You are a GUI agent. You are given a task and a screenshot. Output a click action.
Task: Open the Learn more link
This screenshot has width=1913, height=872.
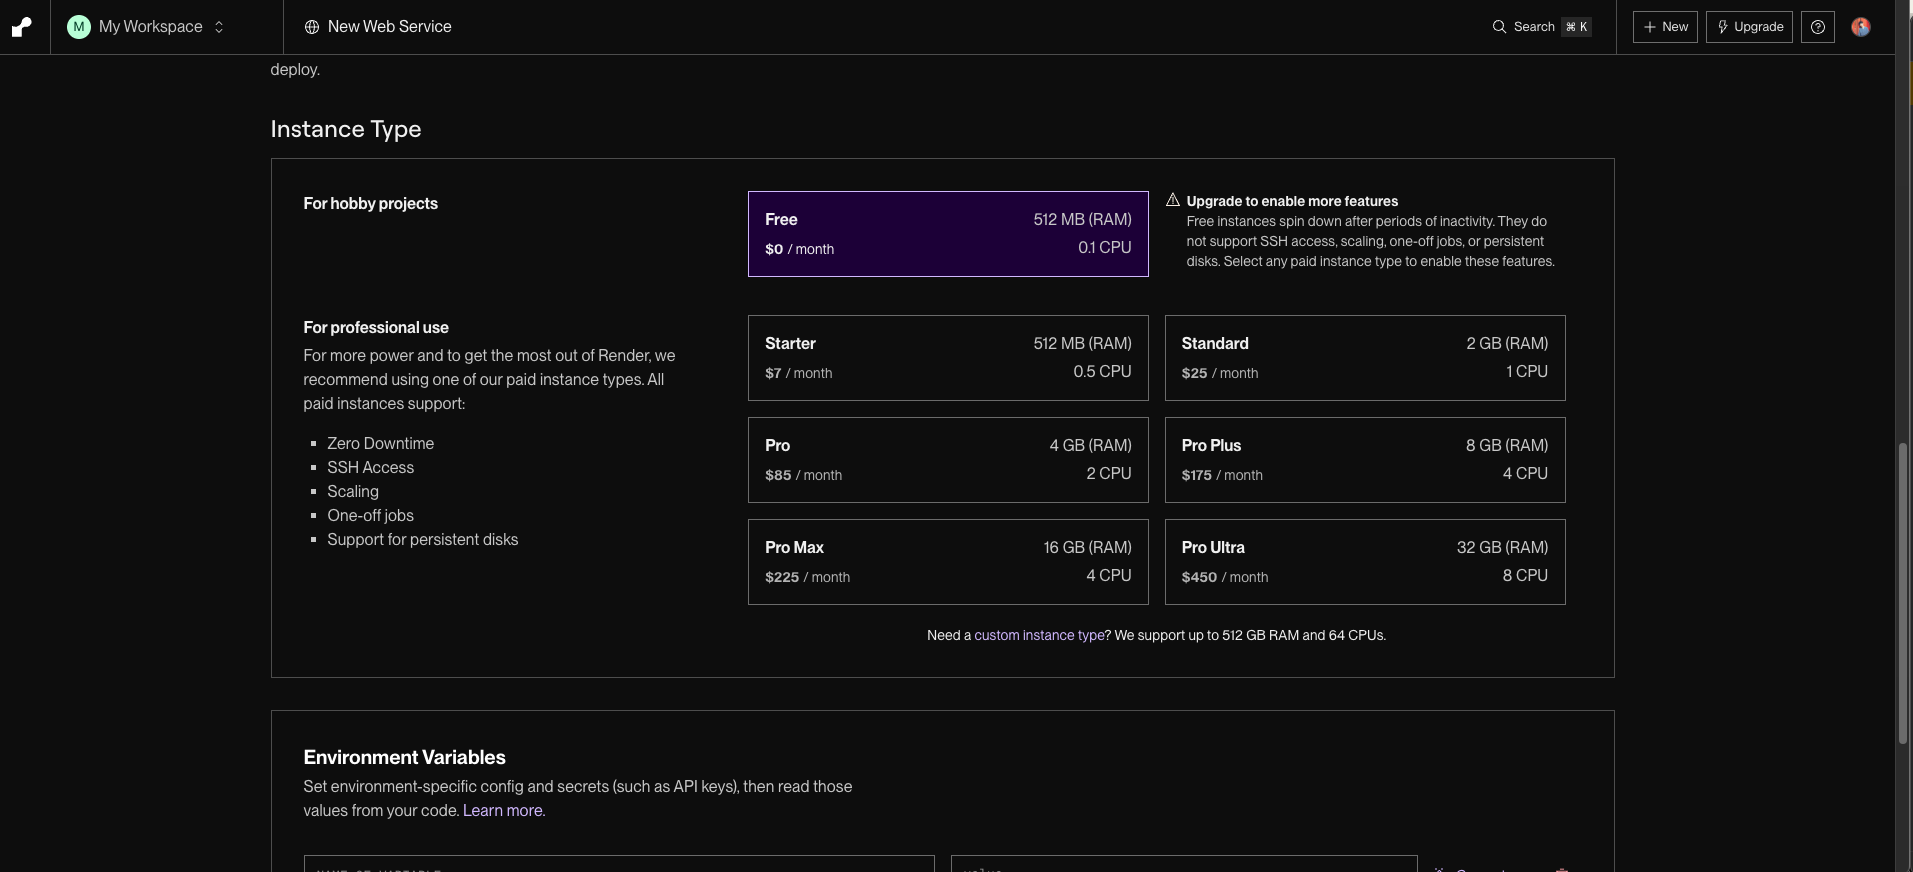502,810
